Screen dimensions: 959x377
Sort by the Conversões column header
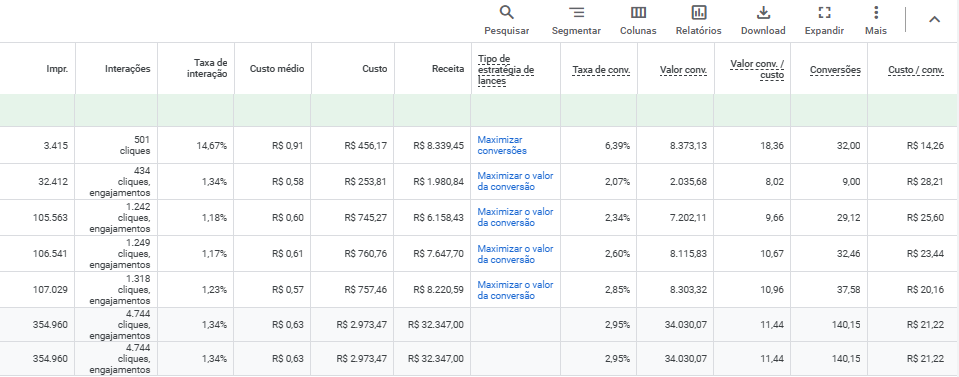[835, 70]
